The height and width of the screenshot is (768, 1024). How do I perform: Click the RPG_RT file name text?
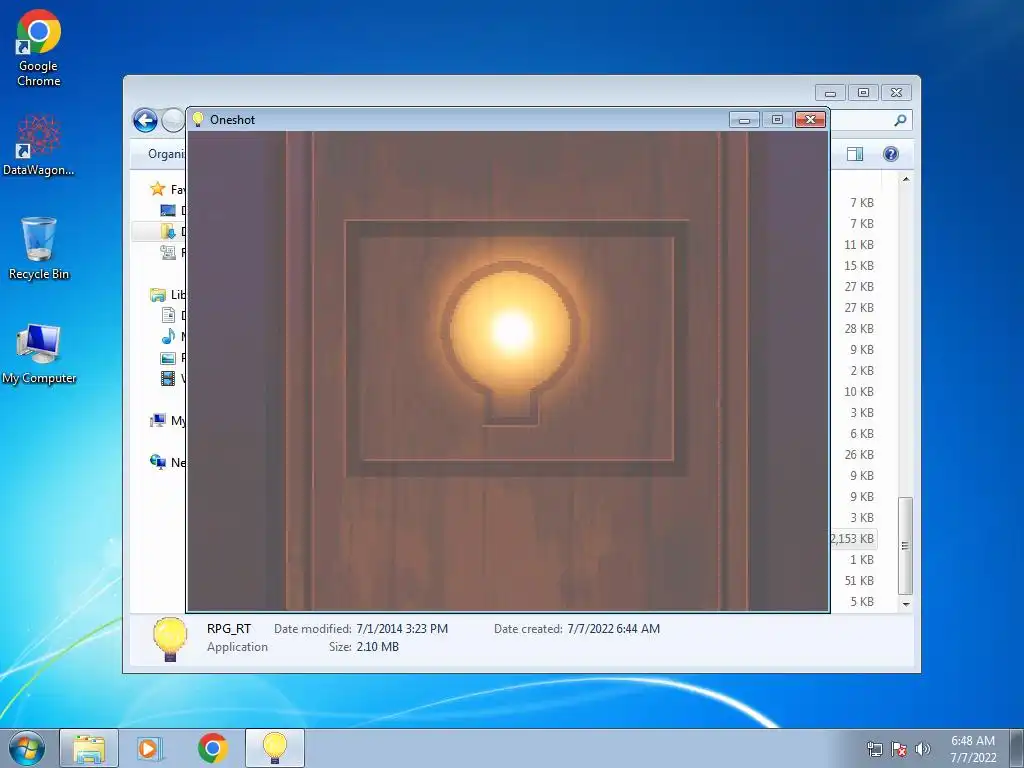click(x=229, y=629)
